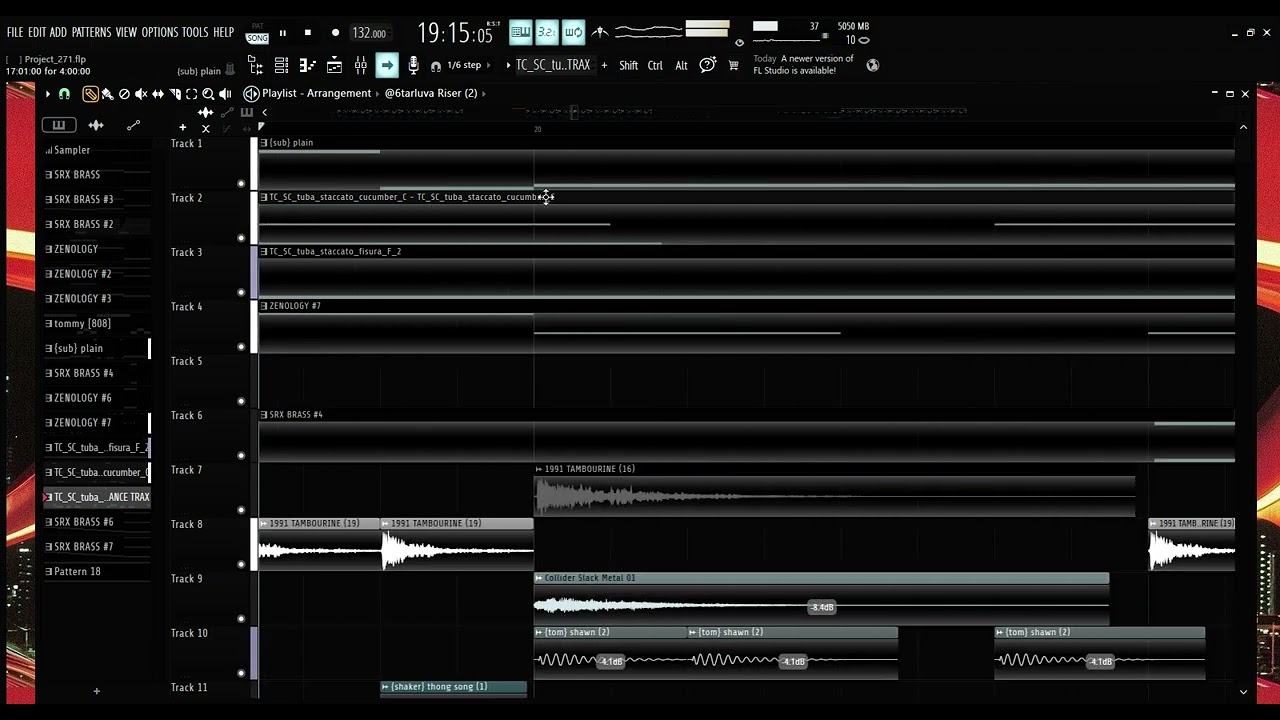Expand the @6tarluva Riser (2) arrow
Viewport: 1280px width, 720px height.
click(483, 93)
